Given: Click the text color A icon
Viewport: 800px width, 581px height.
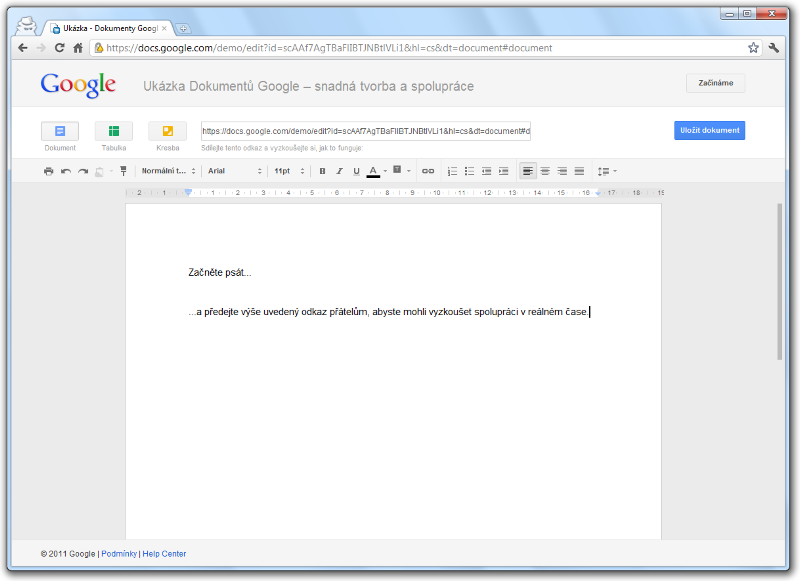Looking at the screenshot, I should point(373,171).
